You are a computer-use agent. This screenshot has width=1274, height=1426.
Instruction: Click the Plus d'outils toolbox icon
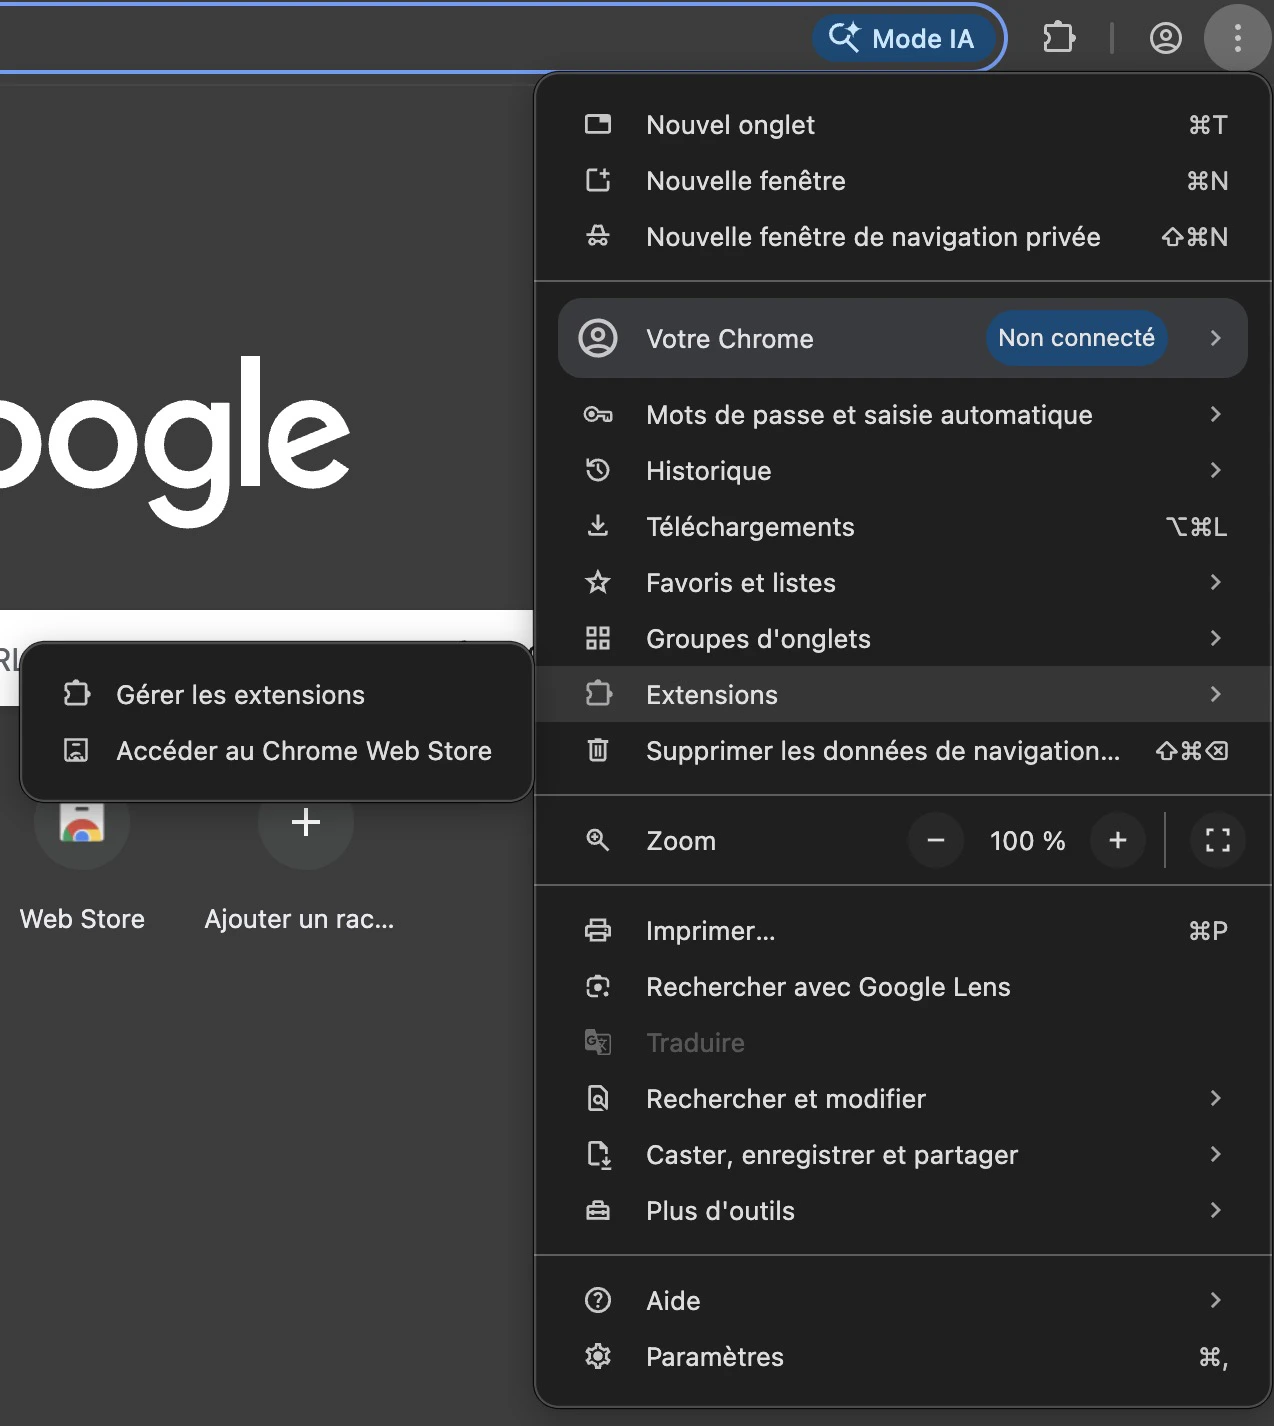(598, 1210)
